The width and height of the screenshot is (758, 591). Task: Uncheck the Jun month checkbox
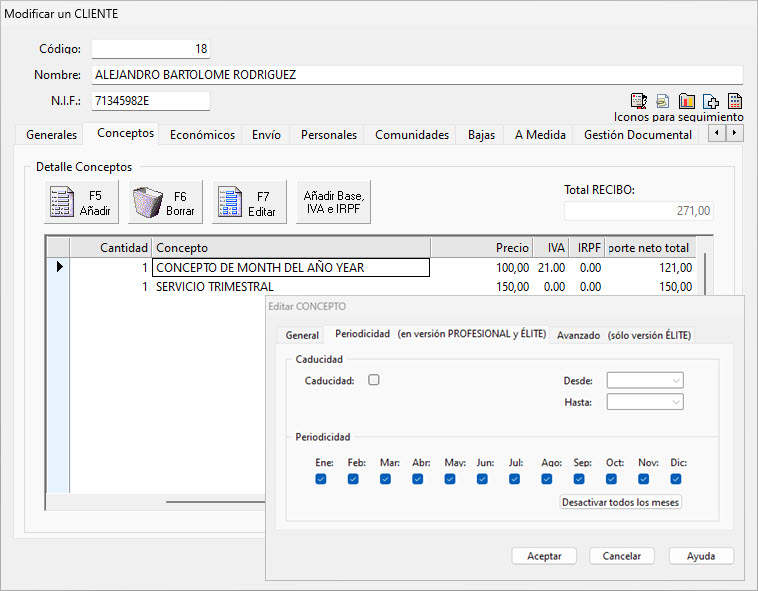tap(482, 479)
